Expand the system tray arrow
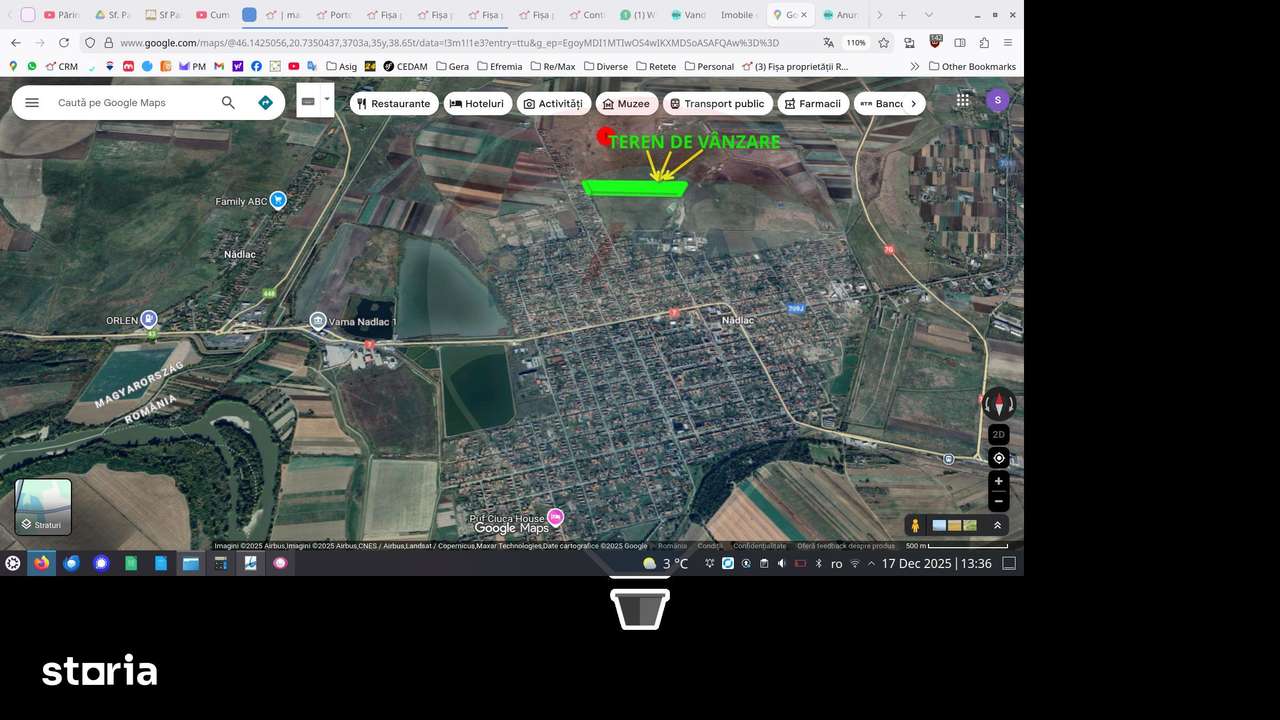 [870, 563]
